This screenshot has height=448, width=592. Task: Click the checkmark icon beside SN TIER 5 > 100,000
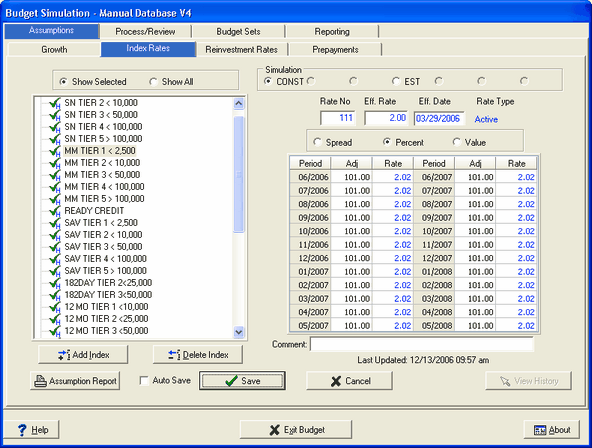[55, 140]
